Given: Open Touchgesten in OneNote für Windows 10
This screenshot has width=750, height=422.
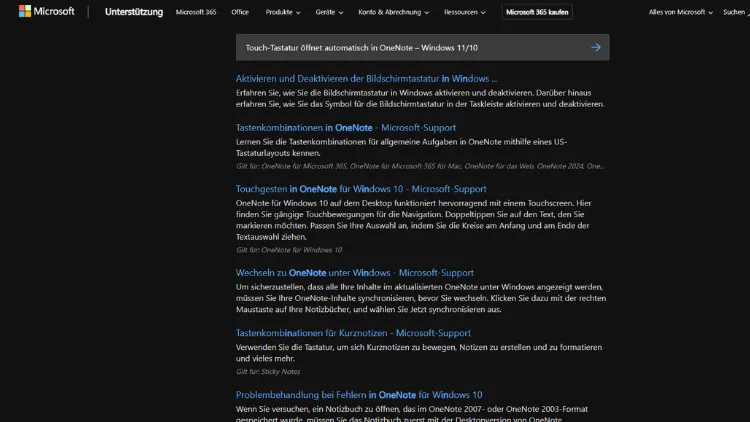Looking at the screenshot, I should (x=361, y=188).
